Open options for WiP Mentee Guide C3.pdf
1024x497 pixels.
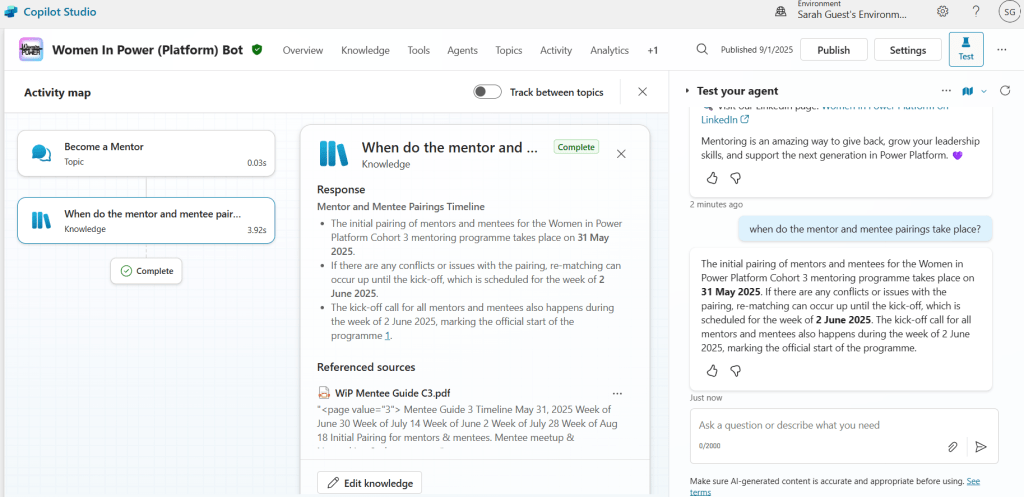coord(617,393)
